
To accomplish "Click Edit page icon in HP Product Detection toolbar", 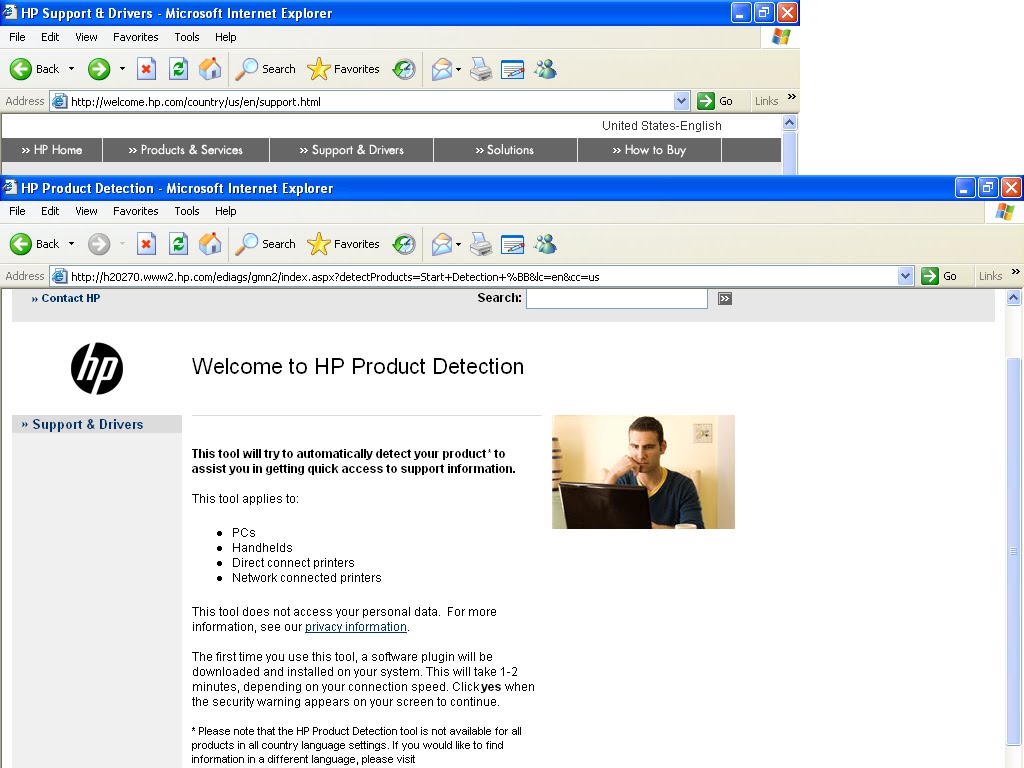I will [513, 244].
